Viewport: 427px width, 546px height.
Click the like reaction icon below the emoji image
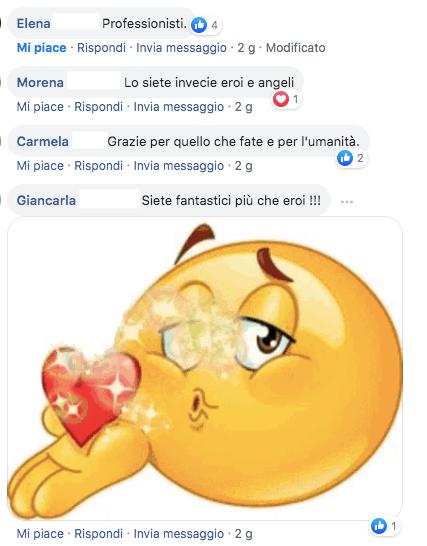click(x=379, y=526)
